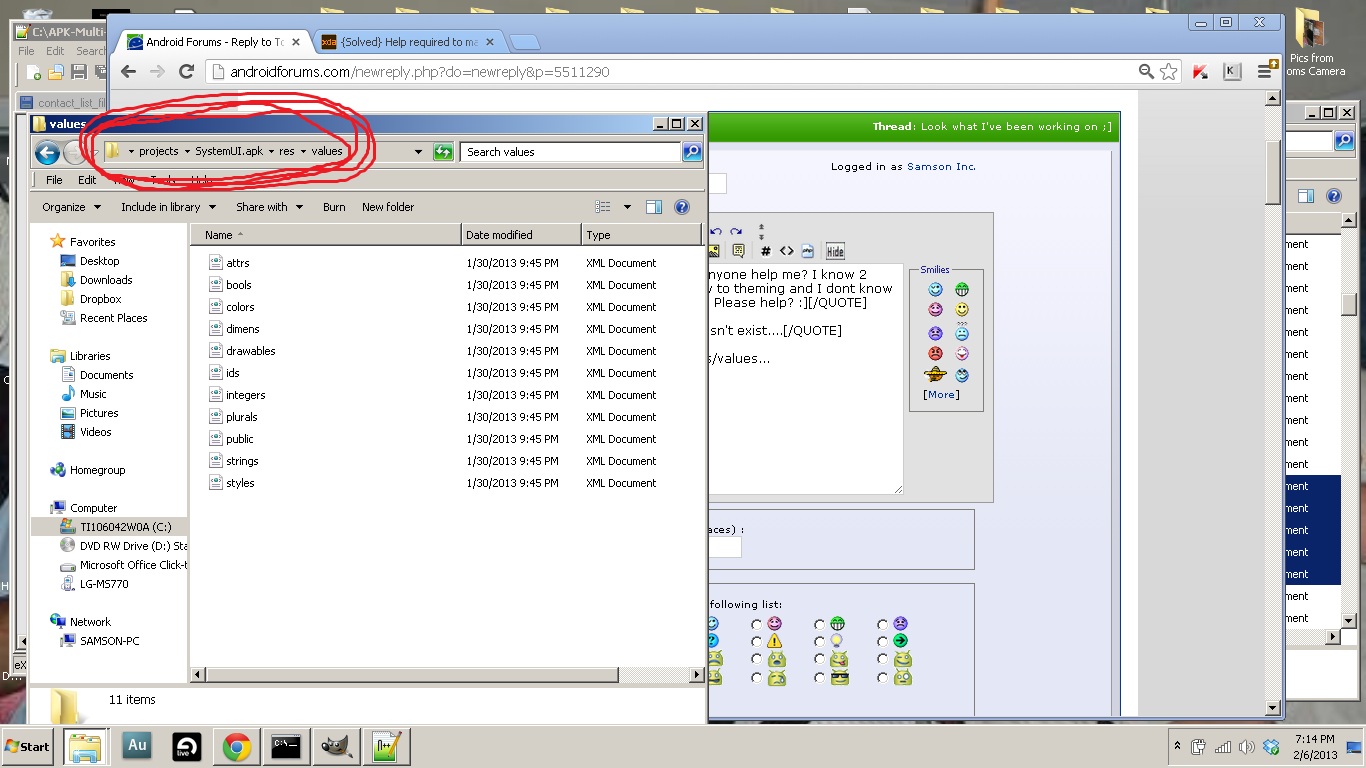Click the PHP code wrap icon
The image size is (1366, 768).
coord(807,251)
